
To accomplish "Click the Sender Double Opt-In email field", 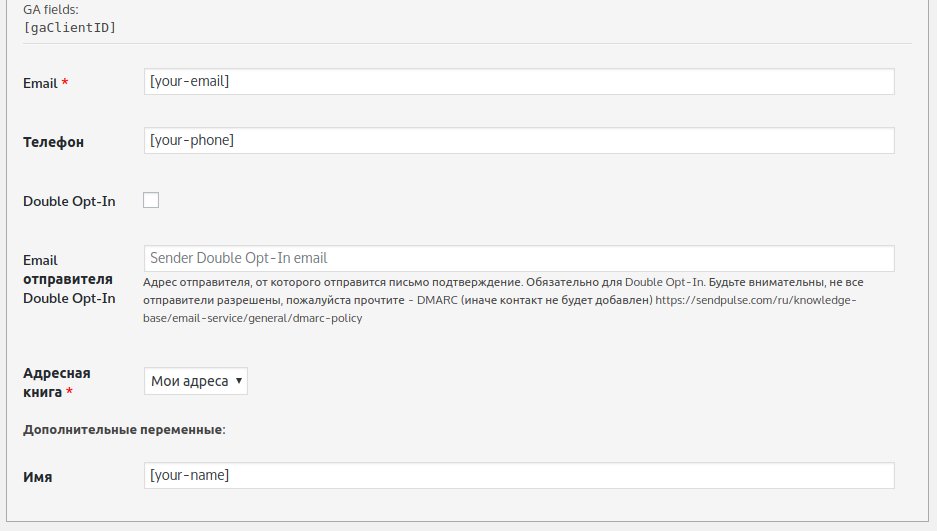I will (519, 258).
